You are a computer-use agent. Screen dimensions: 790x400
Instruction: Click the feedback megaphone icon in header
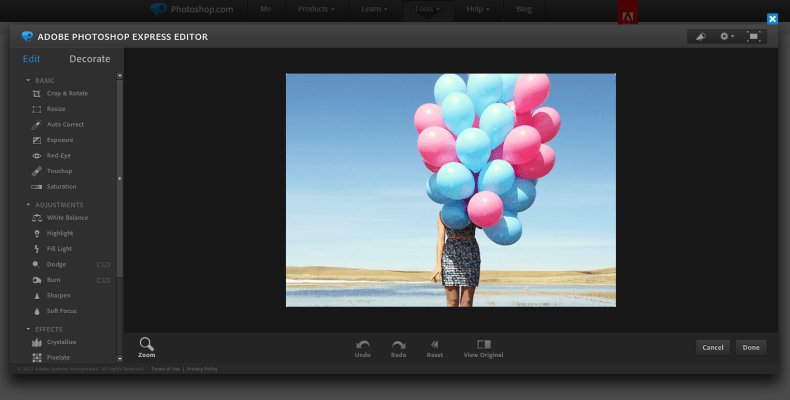tap(701, 36)
